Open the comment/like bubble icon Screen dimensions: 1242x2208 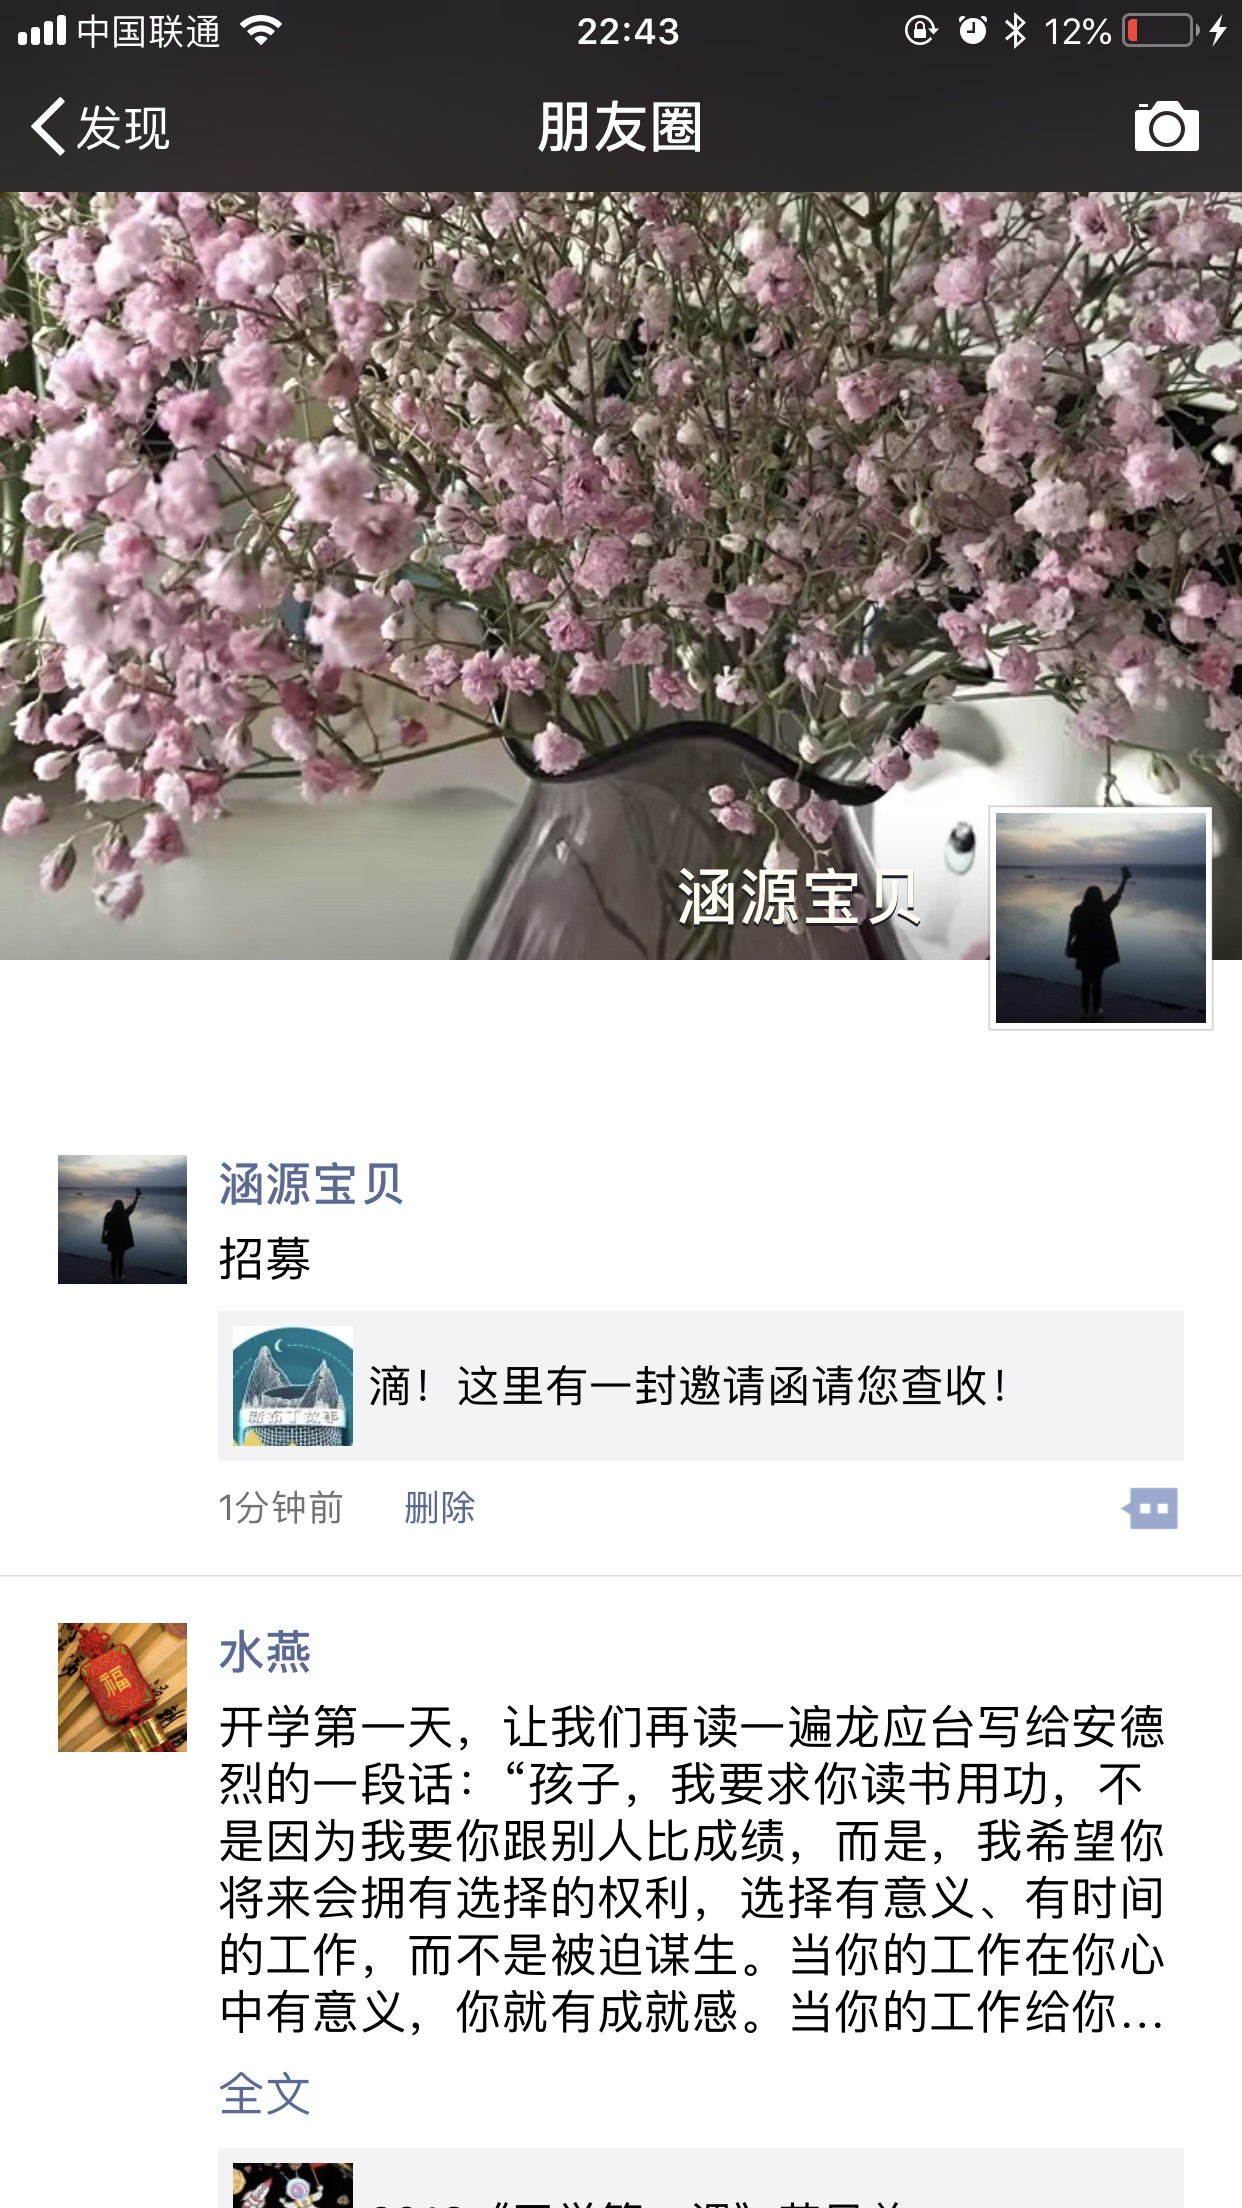click(1150, 1508)
